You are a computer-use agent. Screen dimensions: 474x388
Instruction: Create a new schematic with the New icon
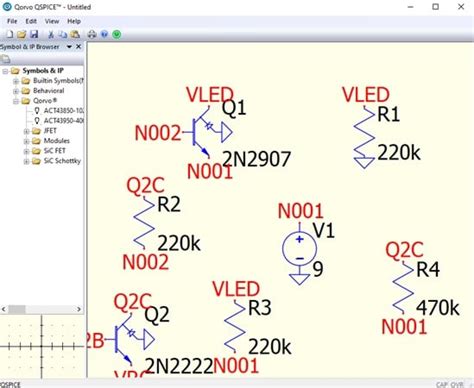[10, 34]
